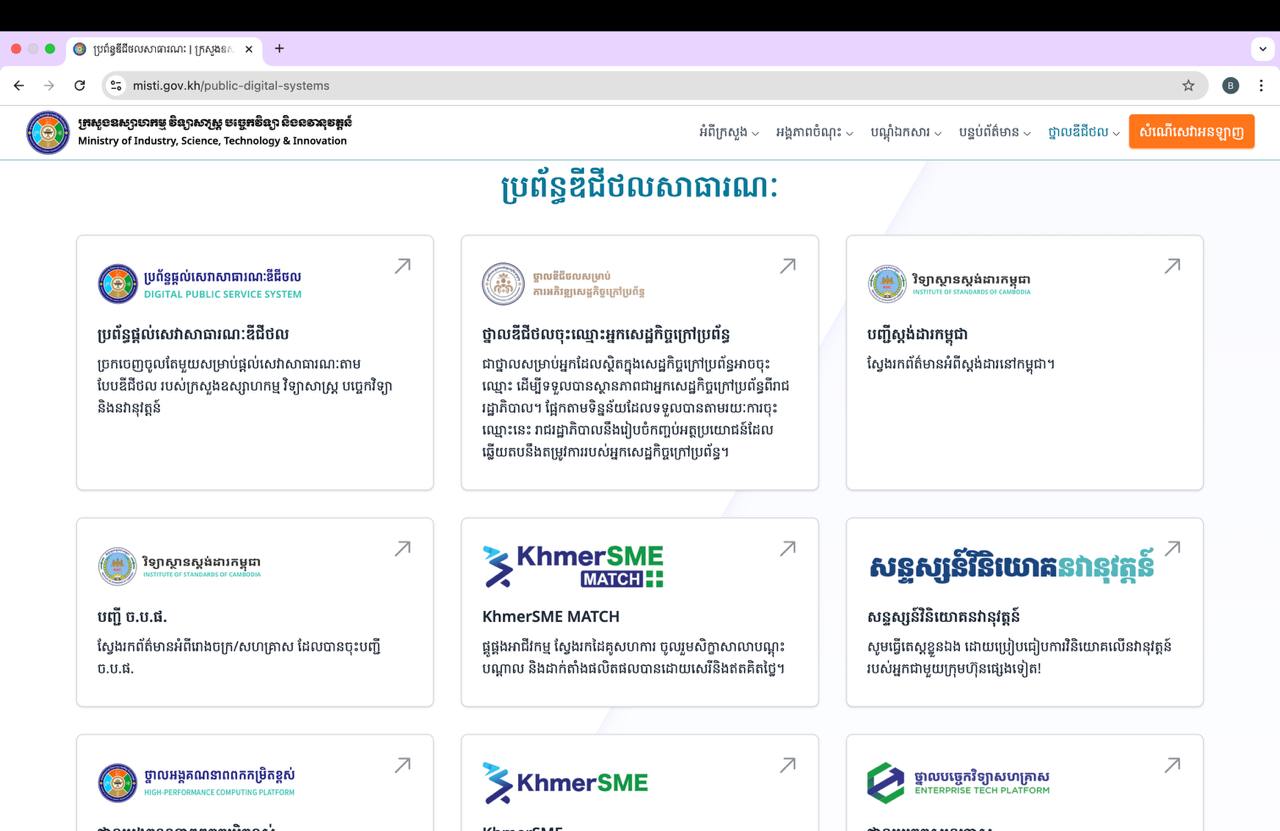Image resolution: width=1280 pixels, height=831 pixels.
Task: Open the Chrome three-dot menu
Action: click(1261, 86)
